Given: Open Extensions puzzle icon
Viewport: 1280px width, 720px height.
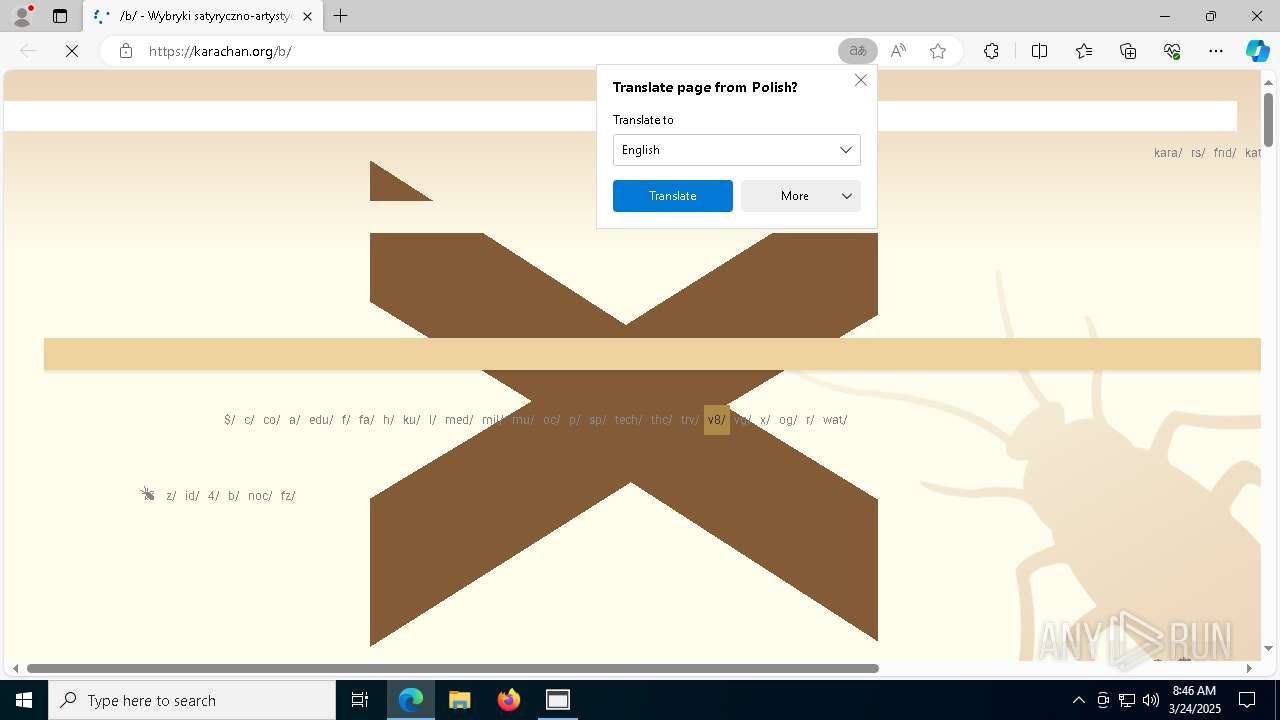Looking at the screenshot, I should (x=991, y=51).
